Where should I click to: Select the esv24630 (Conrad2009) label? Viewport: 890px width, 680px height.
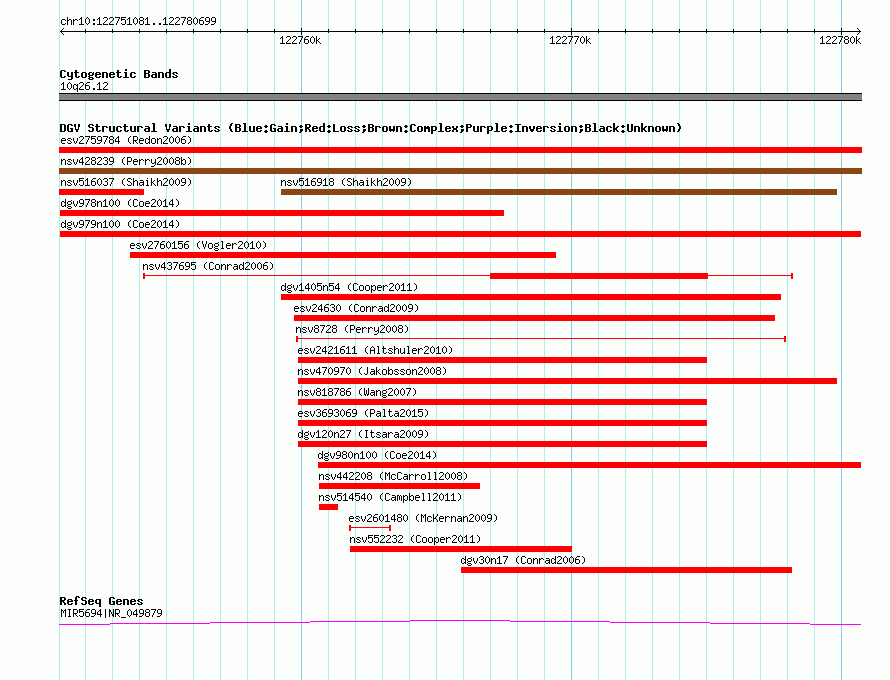pos(356,308)
